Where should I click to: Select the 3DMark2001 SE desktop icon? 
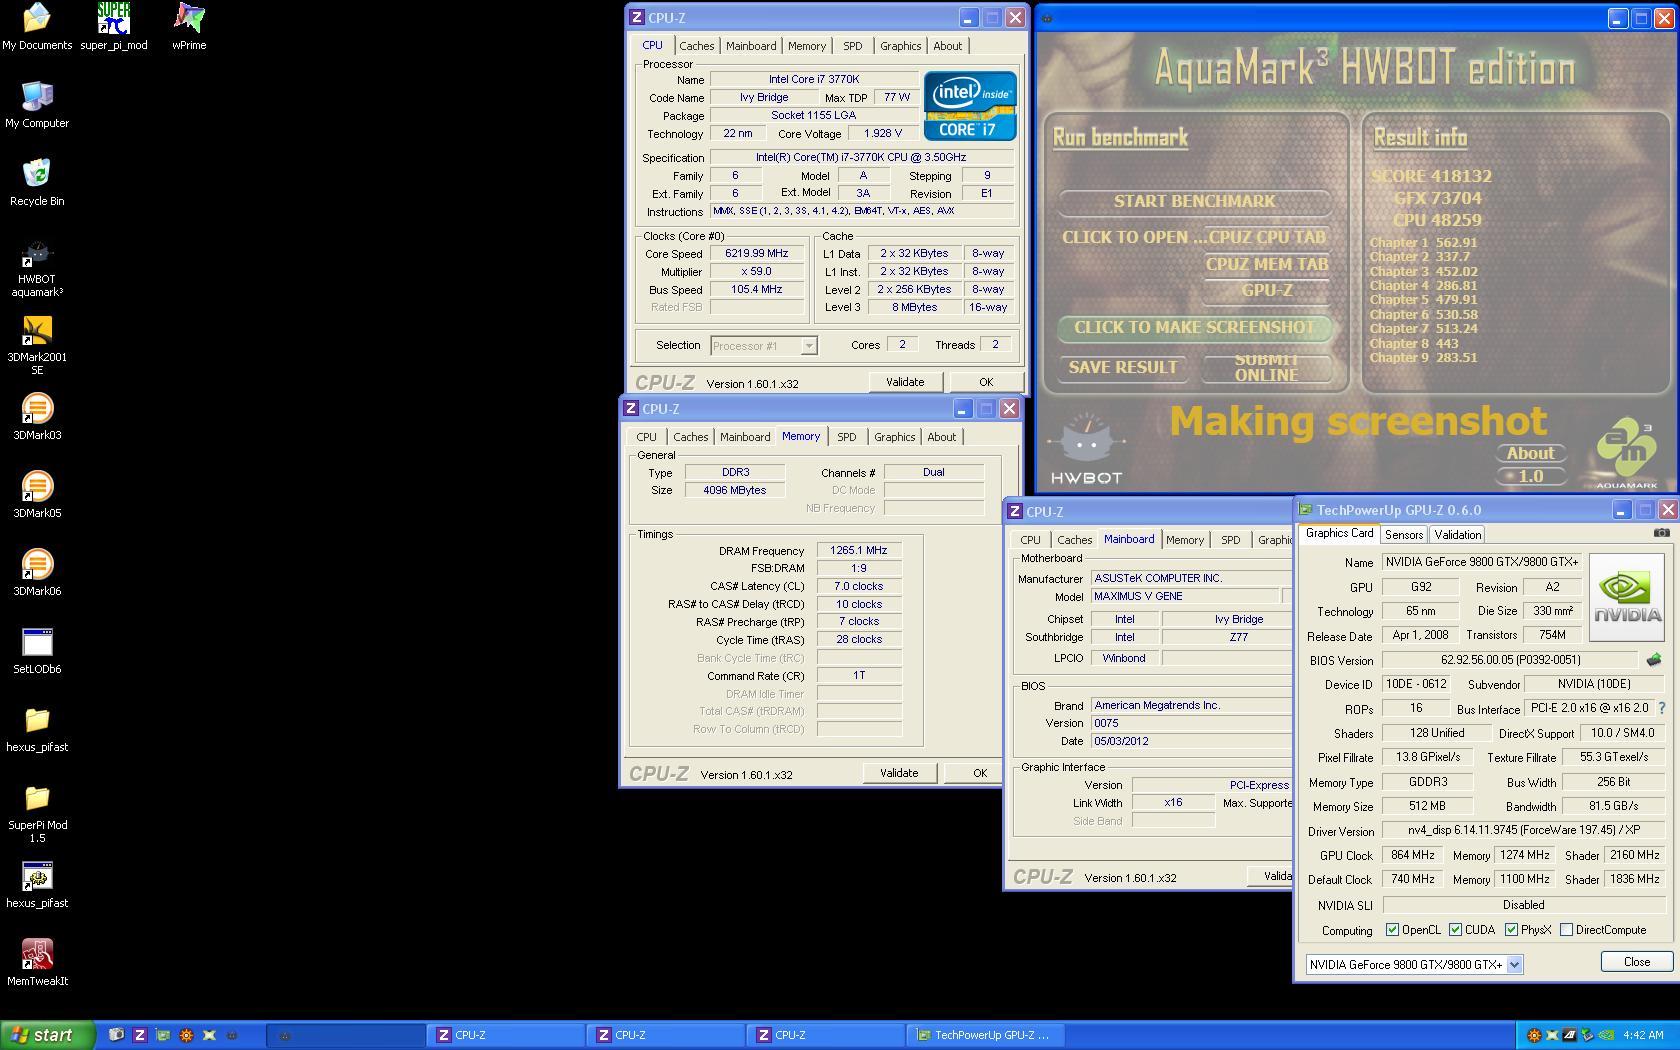click(37, 346)
